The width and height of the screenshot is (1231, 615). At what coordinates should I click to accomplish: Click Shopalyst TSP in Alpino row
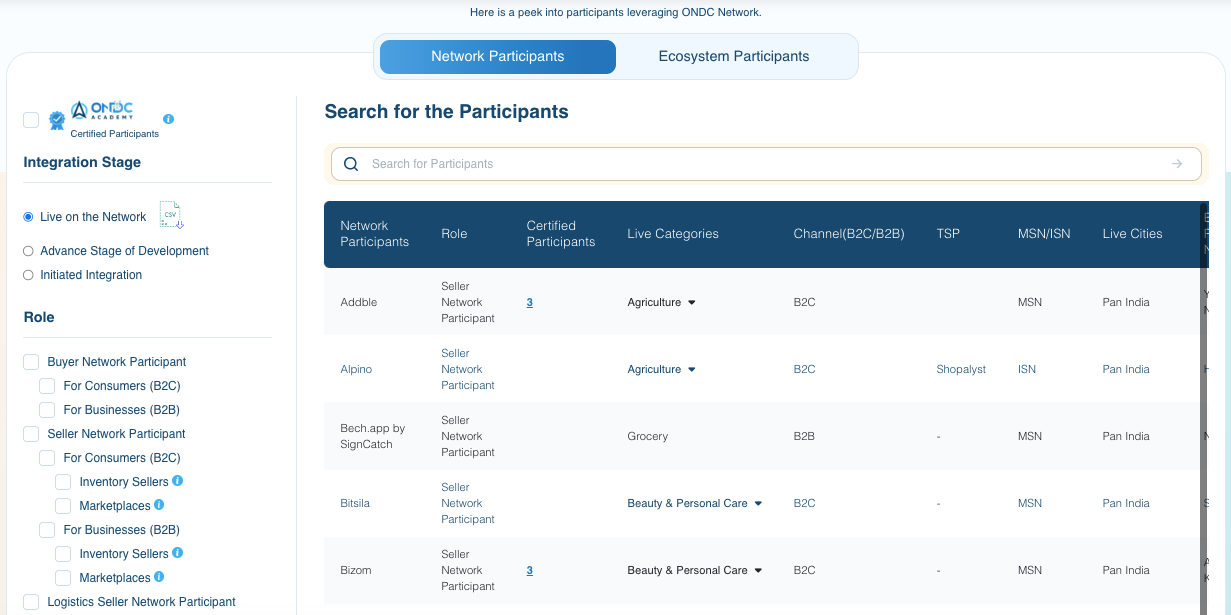961,369
